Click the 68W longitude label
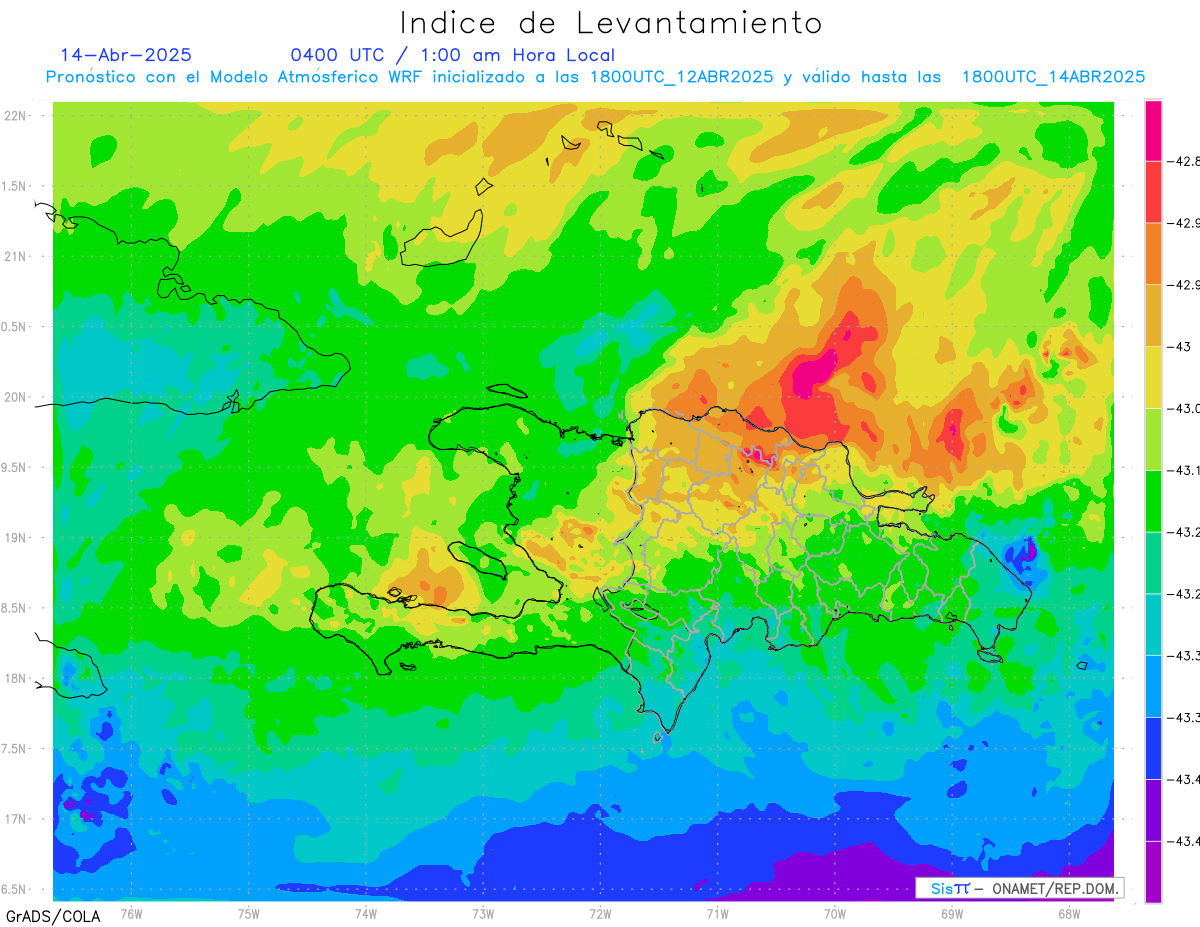This screenshot has width=1200, height=927. 1069,914
